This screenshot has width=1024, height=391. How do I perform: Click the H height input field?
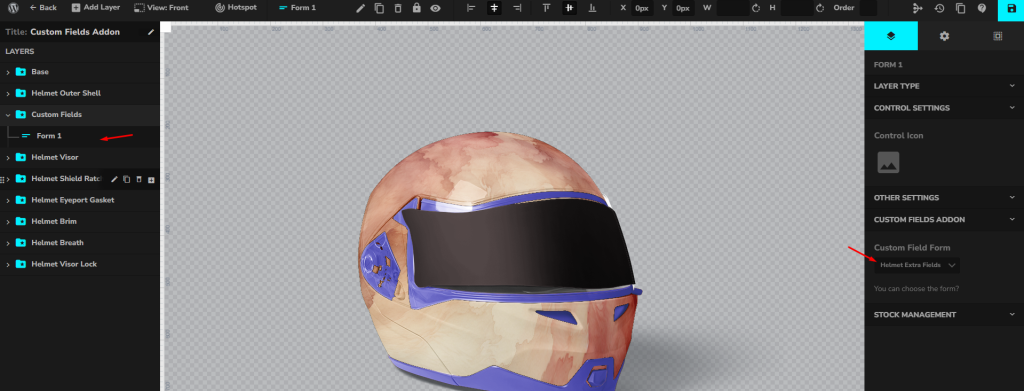pos(797,8)
